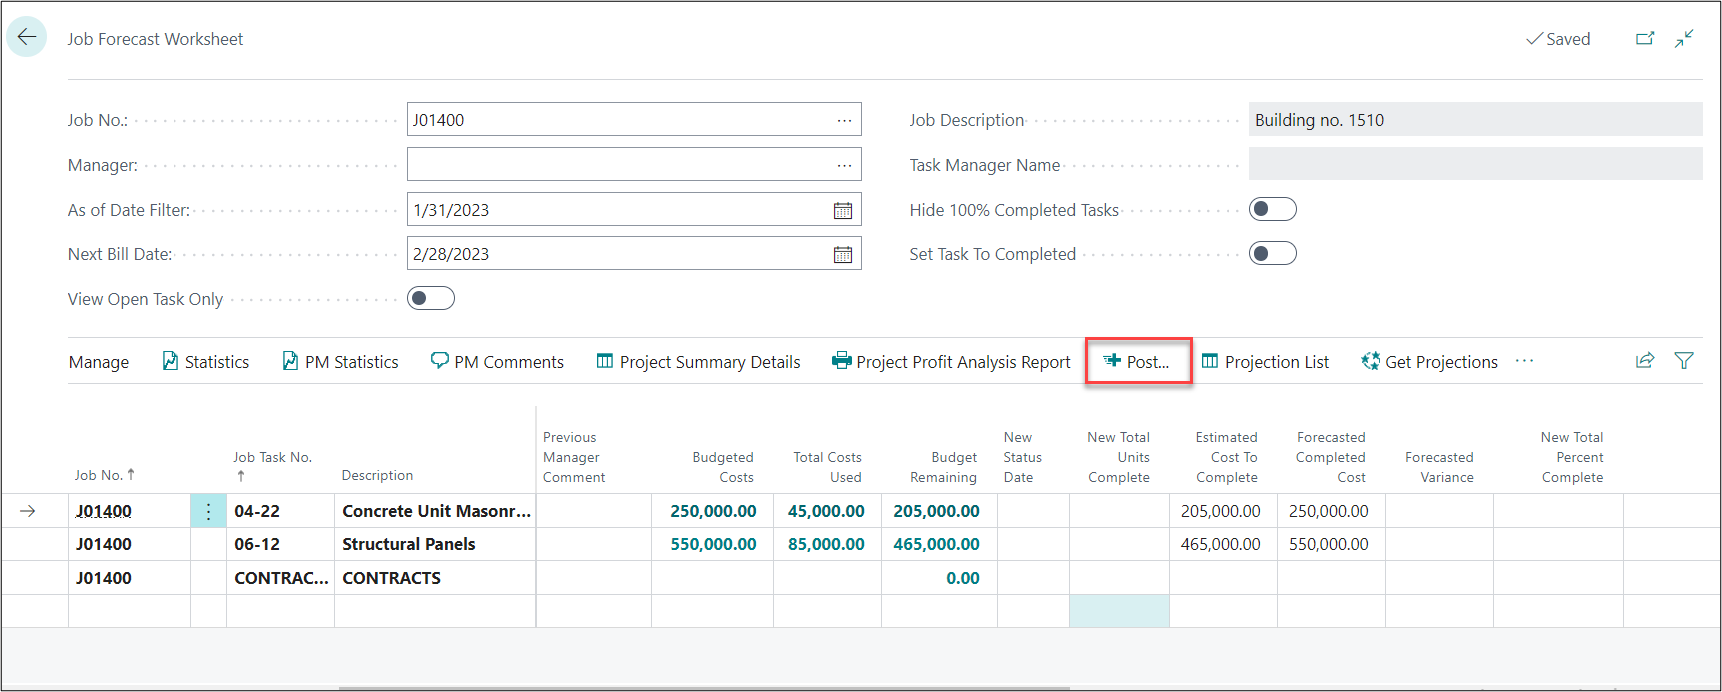Turn on Set Task To Completed
1722x692 pixels.
(x=1272, y=253)
